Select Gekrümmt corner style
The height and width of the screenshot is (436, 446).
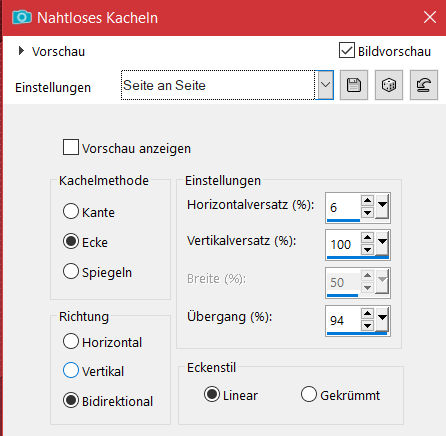tap(309, 394)
